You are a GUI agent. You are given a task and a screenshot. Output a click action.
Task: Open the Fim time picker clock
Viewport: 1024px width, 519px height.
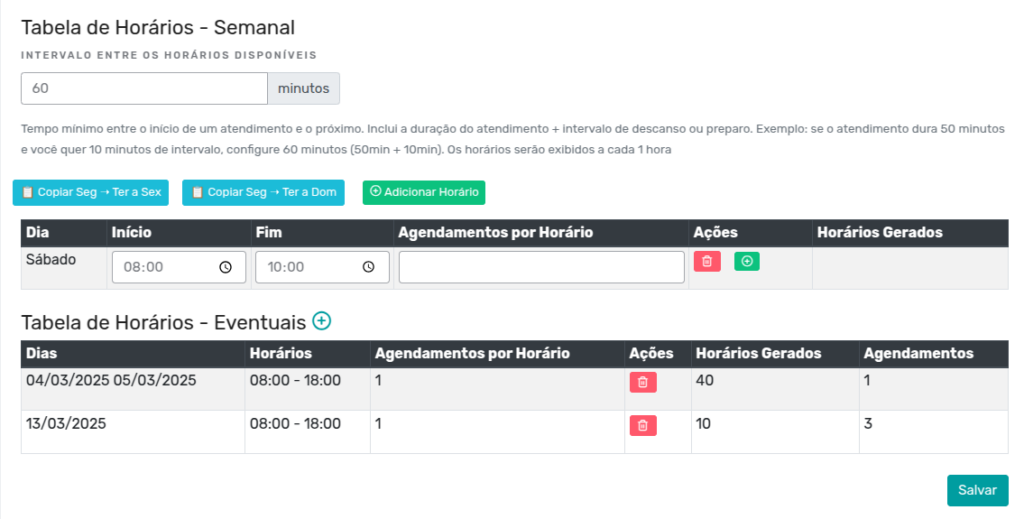click(x=368, y=267)
